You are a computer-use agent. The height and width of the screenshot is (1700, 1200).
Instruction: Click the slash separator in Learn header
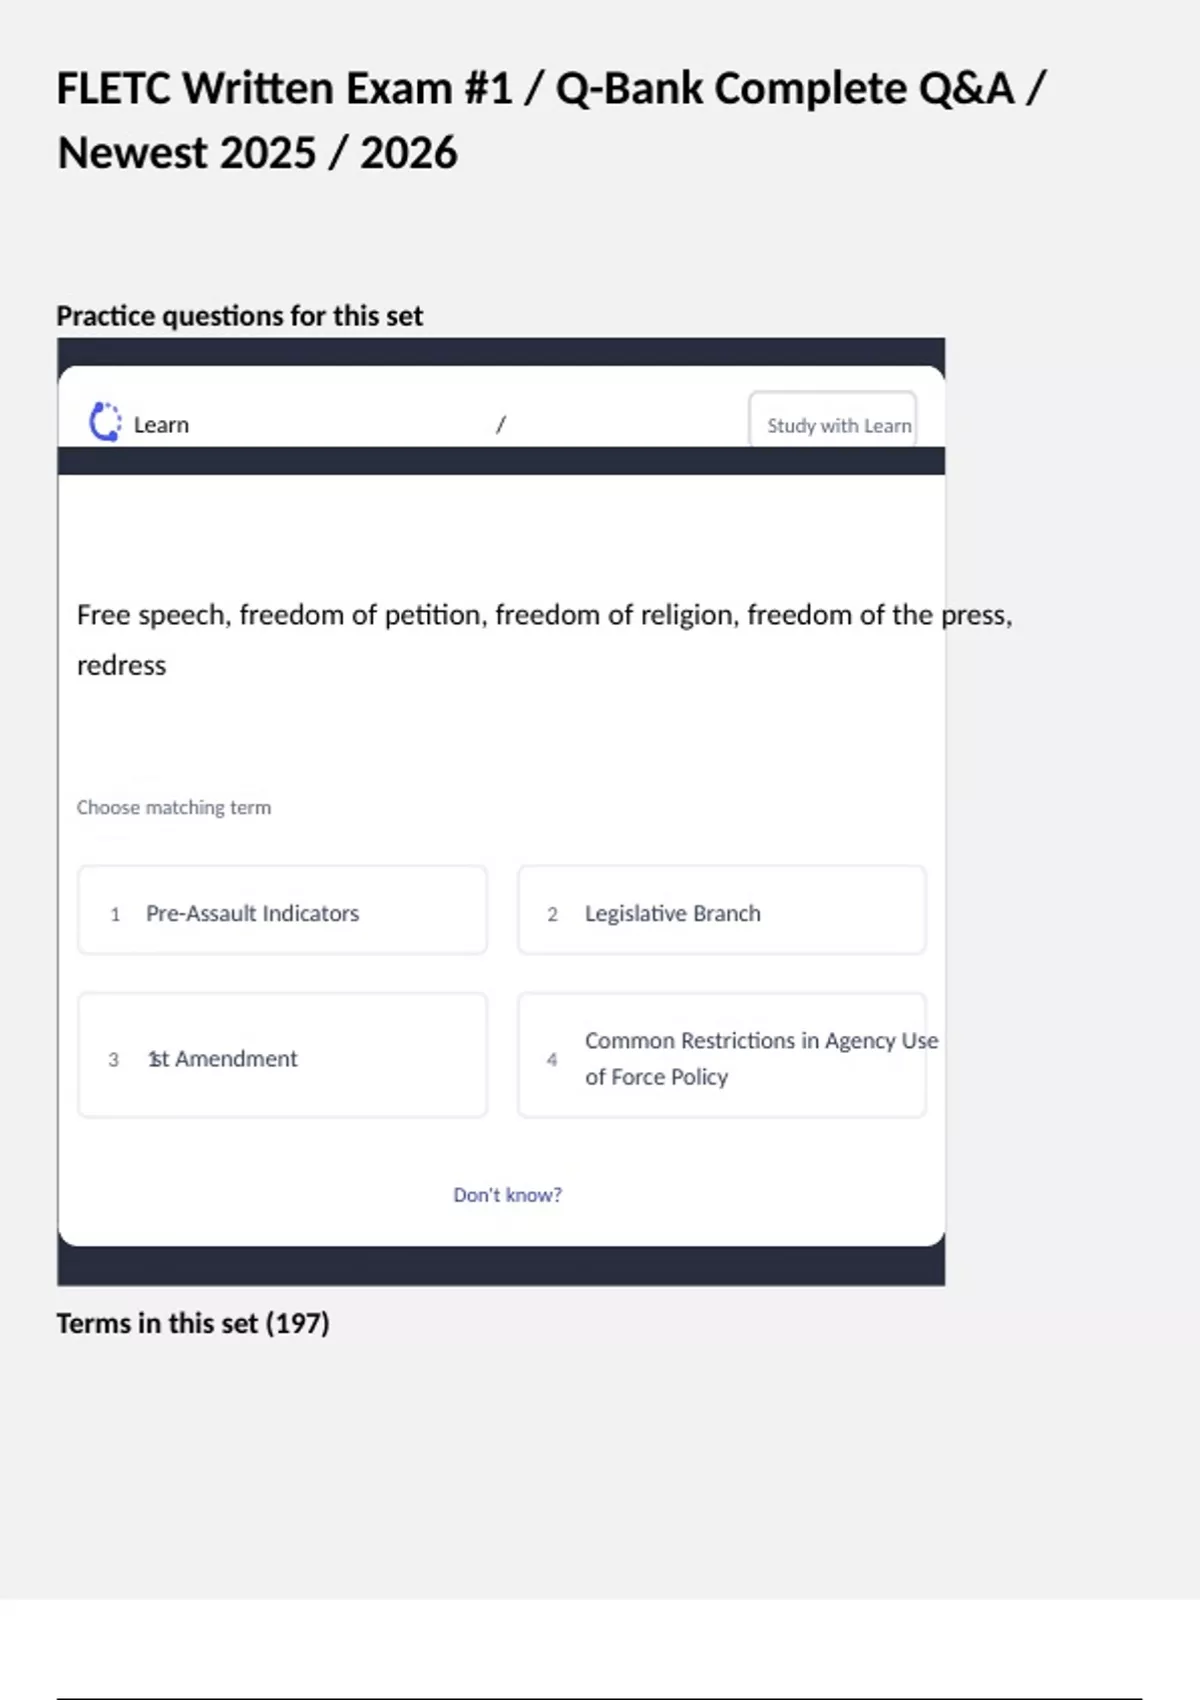[x=501, y=425]
